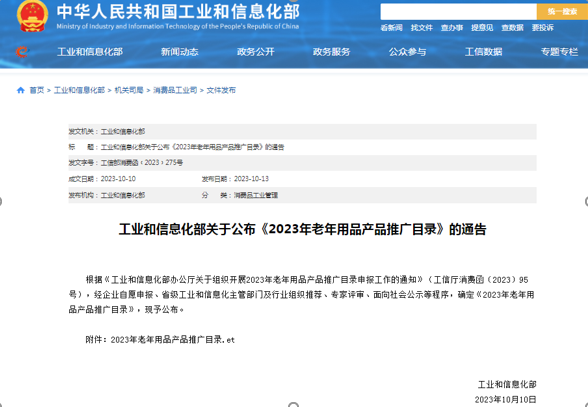The image size is (588, 407).
Task: Open the 政务服务 menu
Action: click(332, 52)
